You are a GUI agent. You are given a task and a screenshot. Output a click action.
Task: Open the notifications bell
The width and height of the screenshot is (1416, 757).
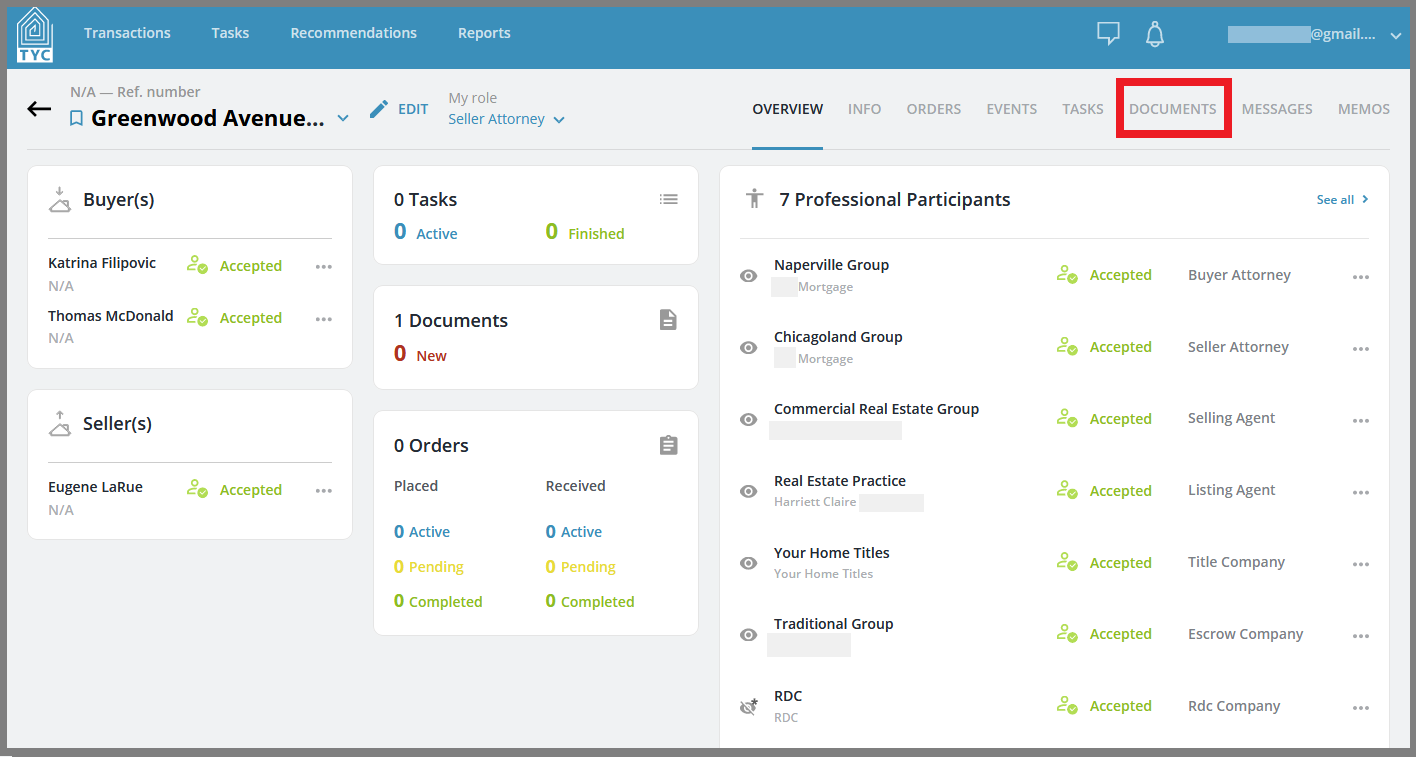click(1155, 34)
